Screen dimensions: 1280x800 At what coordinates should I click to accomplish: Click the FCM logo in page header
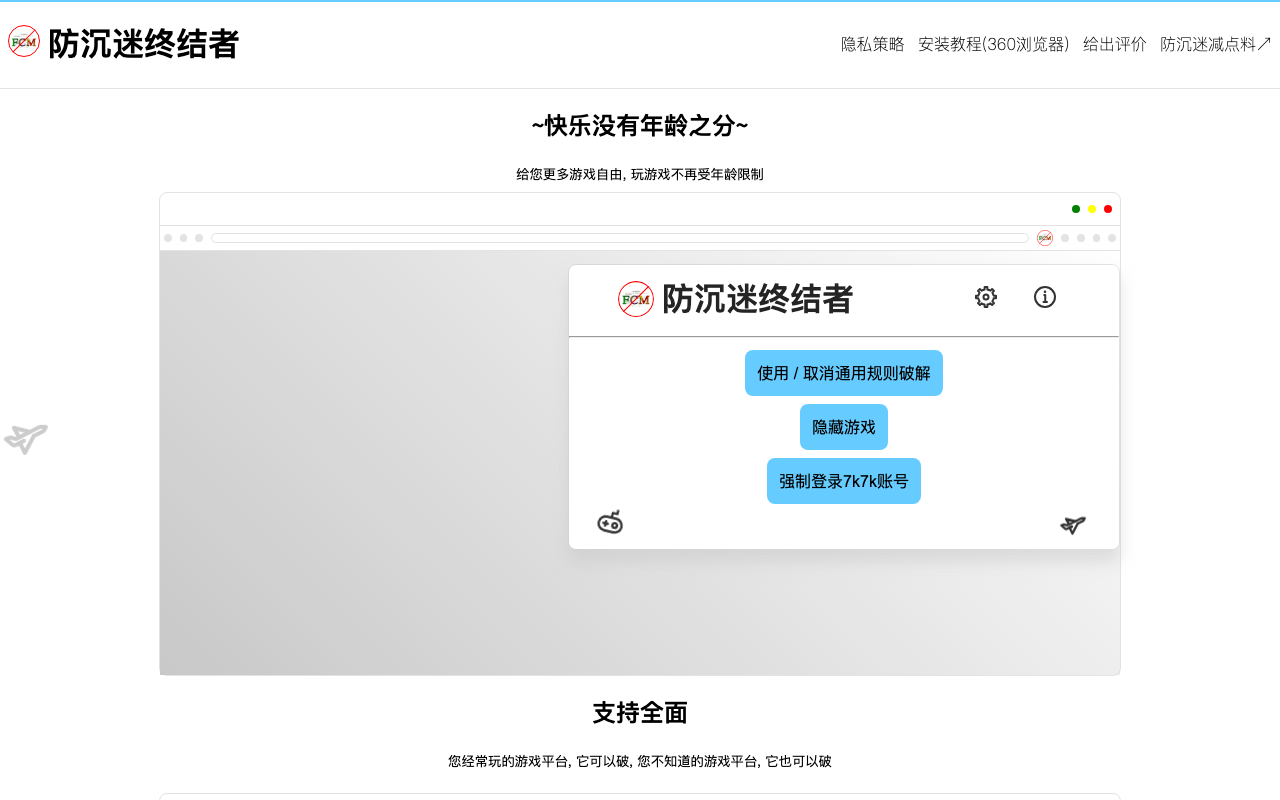24,41
